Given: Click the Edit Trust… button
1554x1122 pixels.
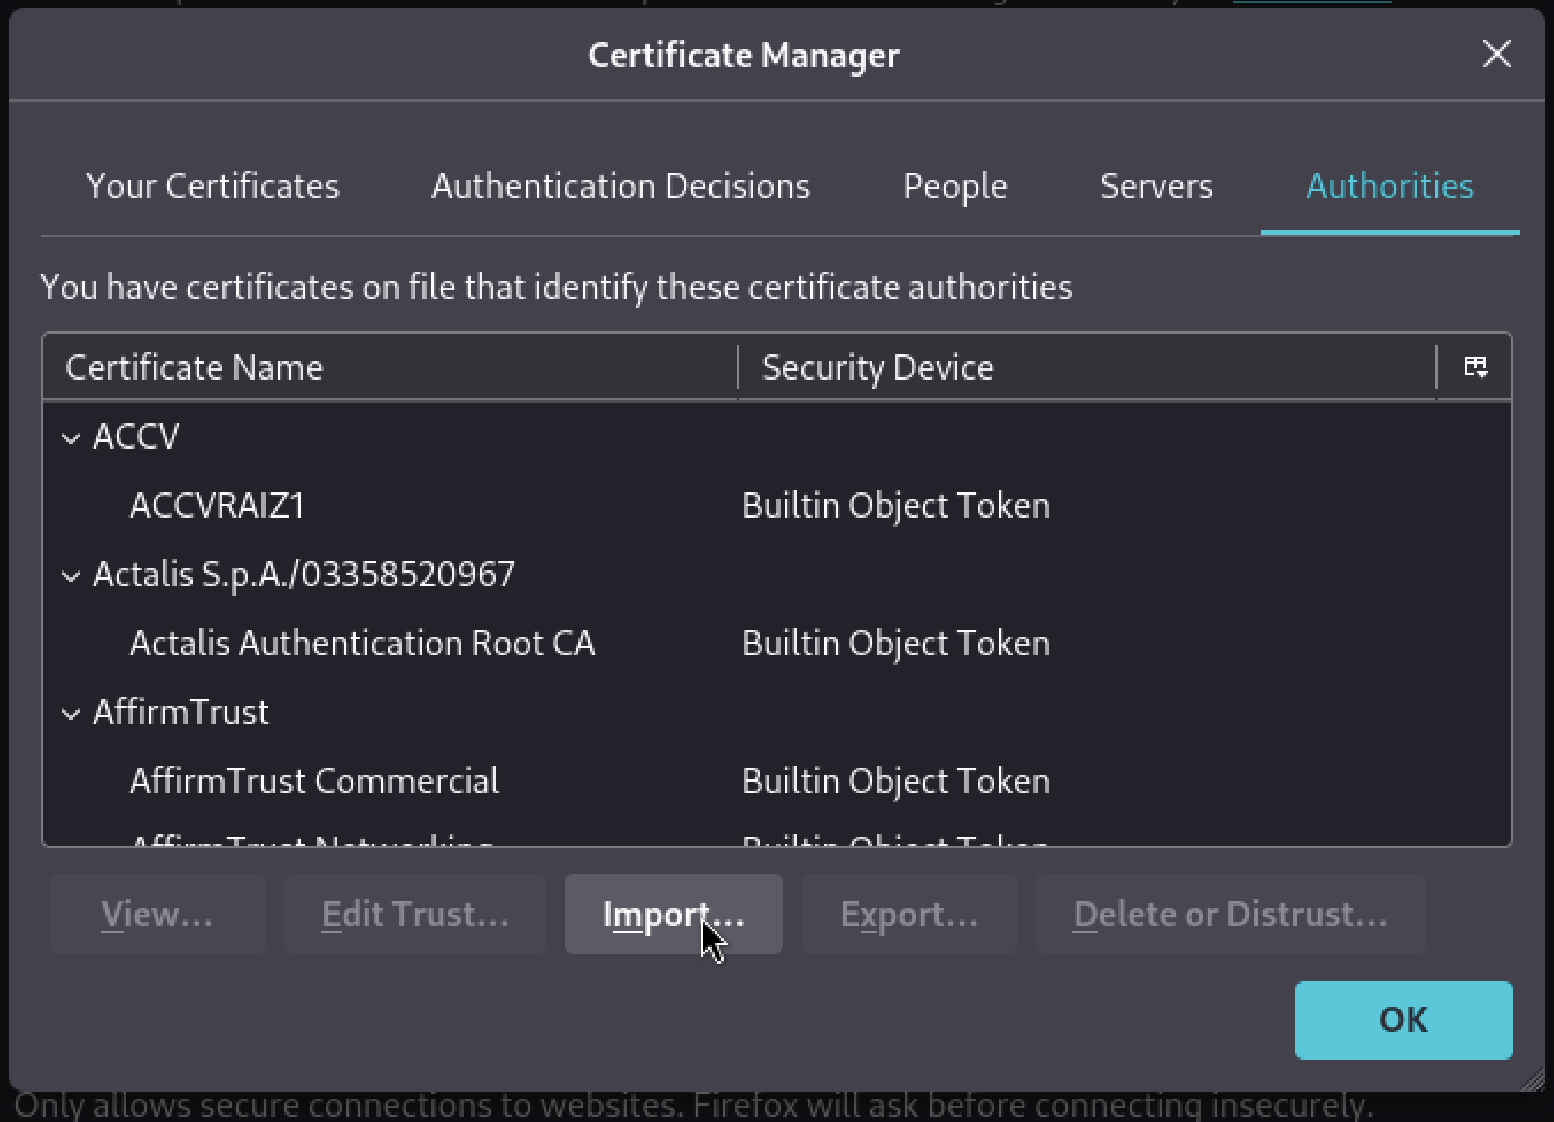Looking at the screenshot, I should pos(415,914).
